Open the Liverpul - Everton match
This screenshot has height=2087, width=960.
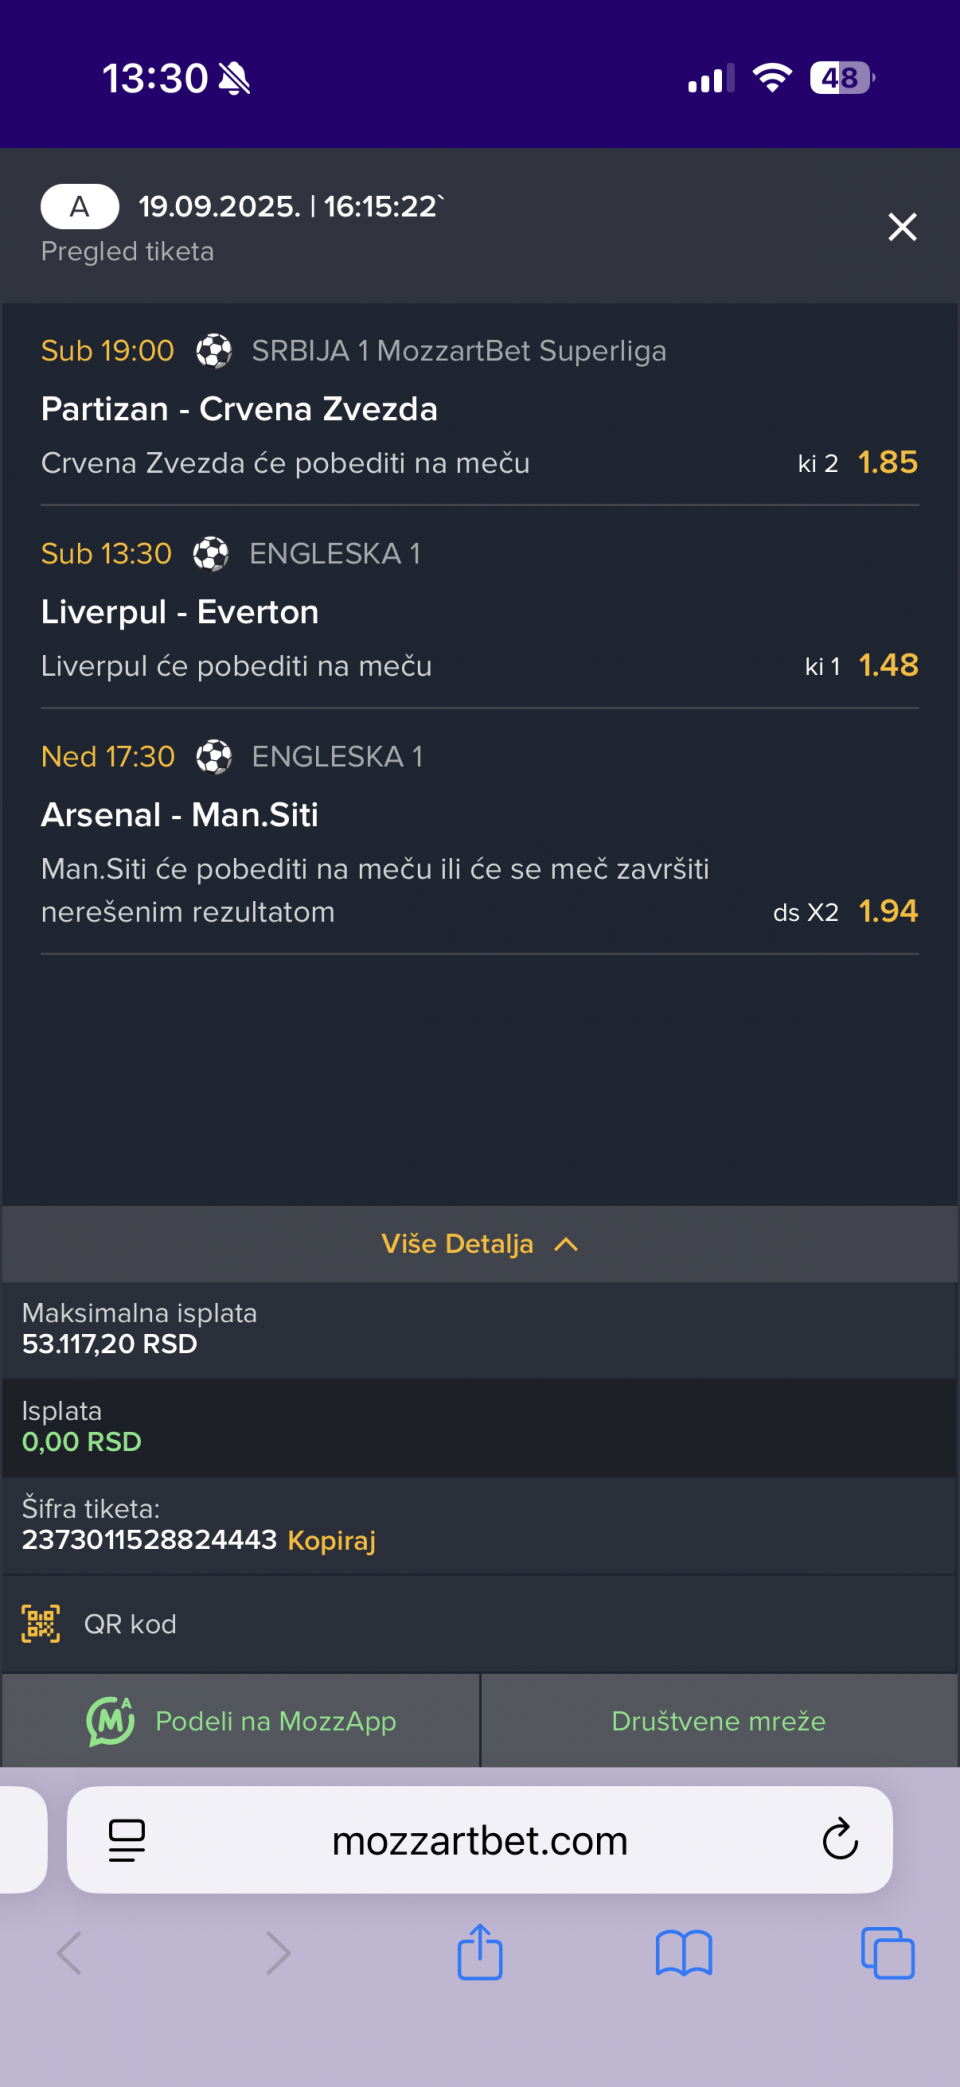coord(180,612)
